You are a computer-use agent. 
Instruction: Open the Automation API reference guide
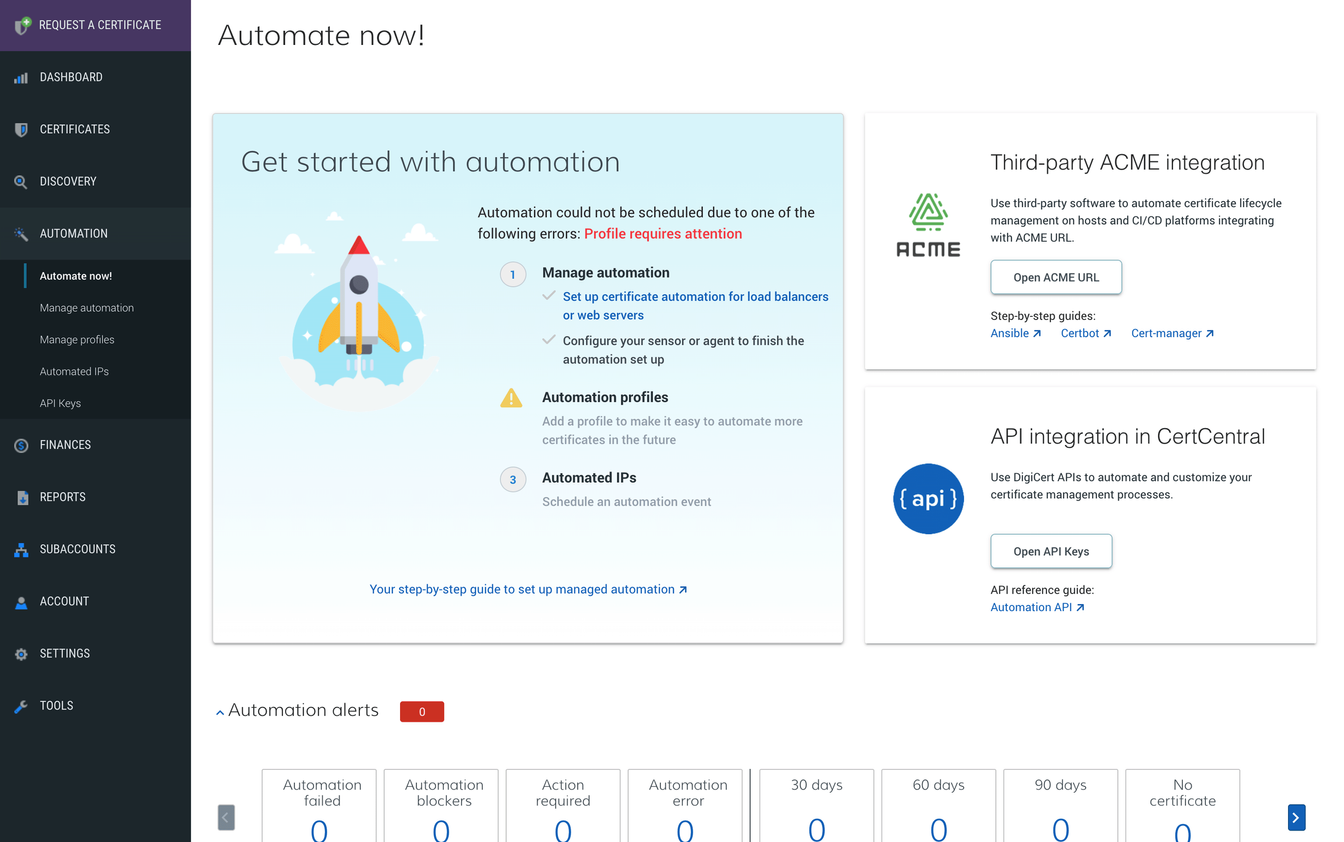click(1031, 607)
